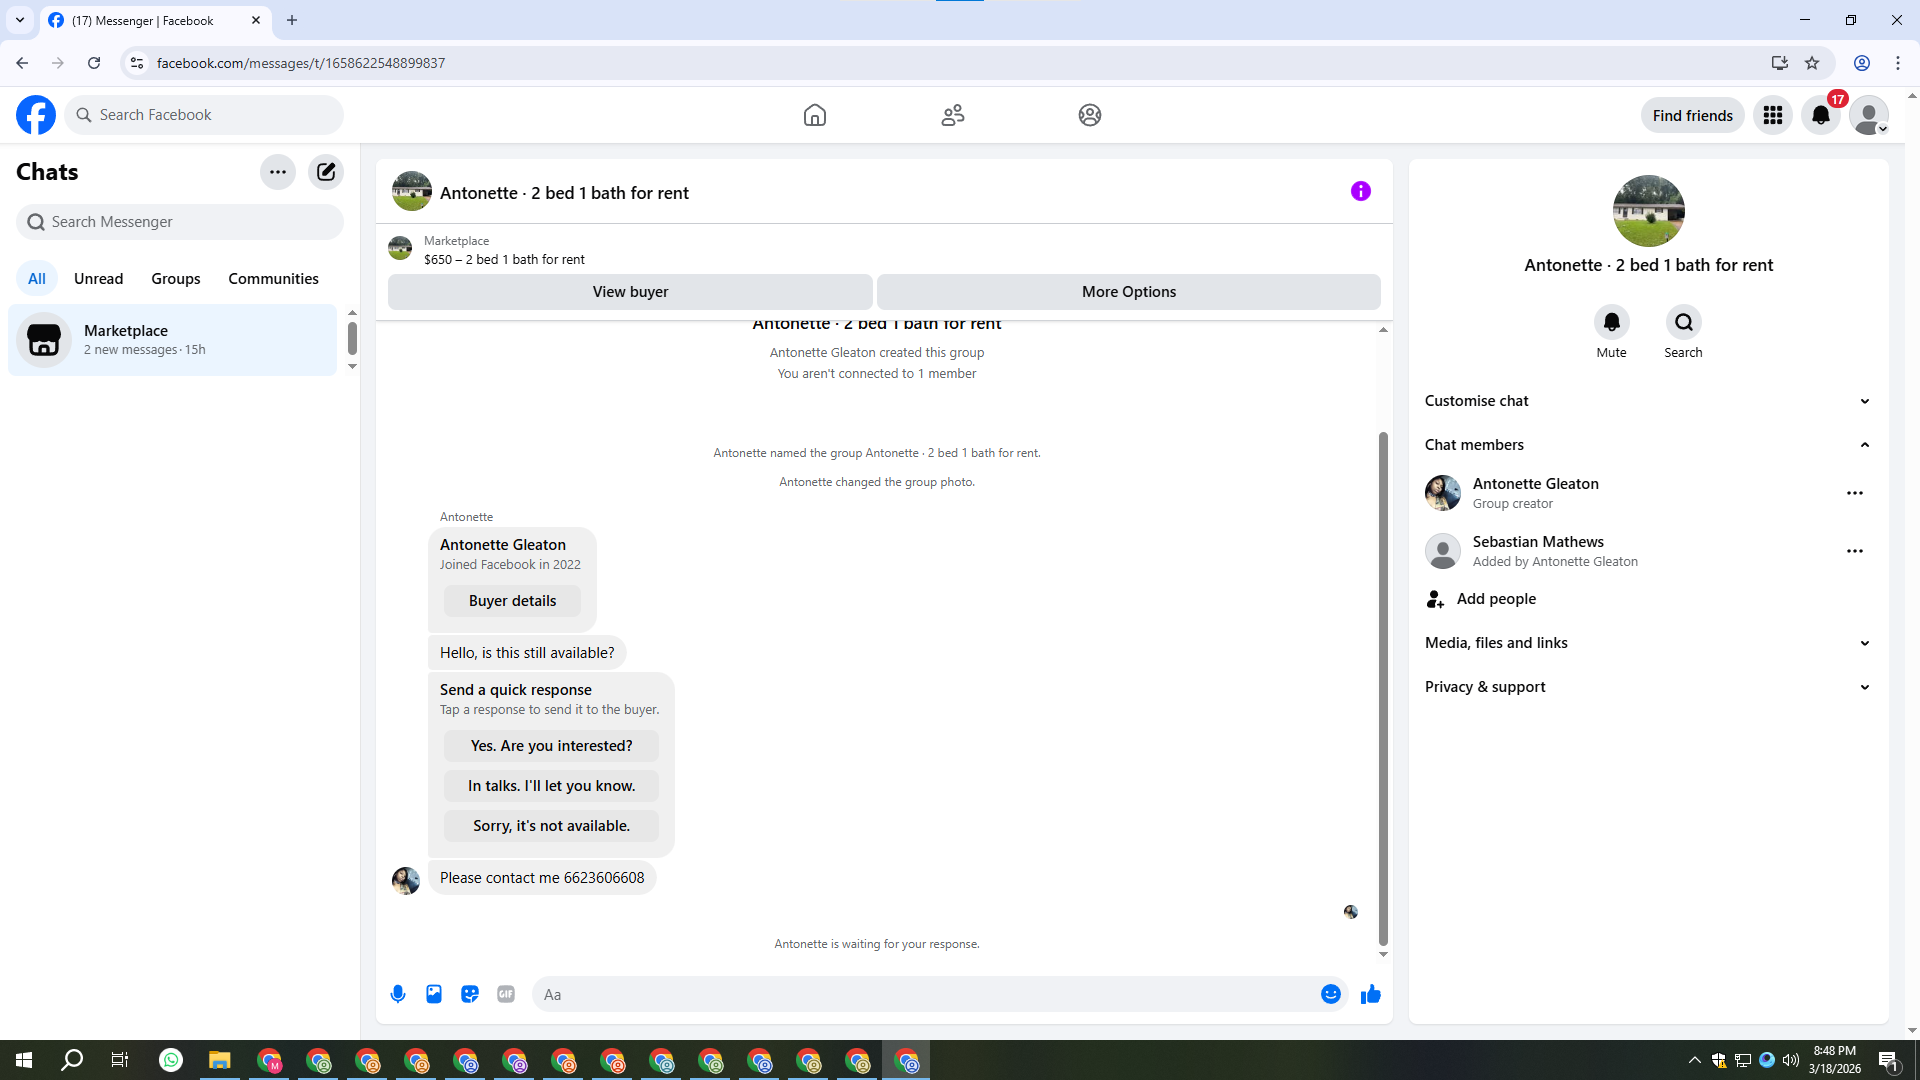This screenshot has width=1920, height=1080.
Task: Click the Search Messenger input field
Action: [180, 222]
